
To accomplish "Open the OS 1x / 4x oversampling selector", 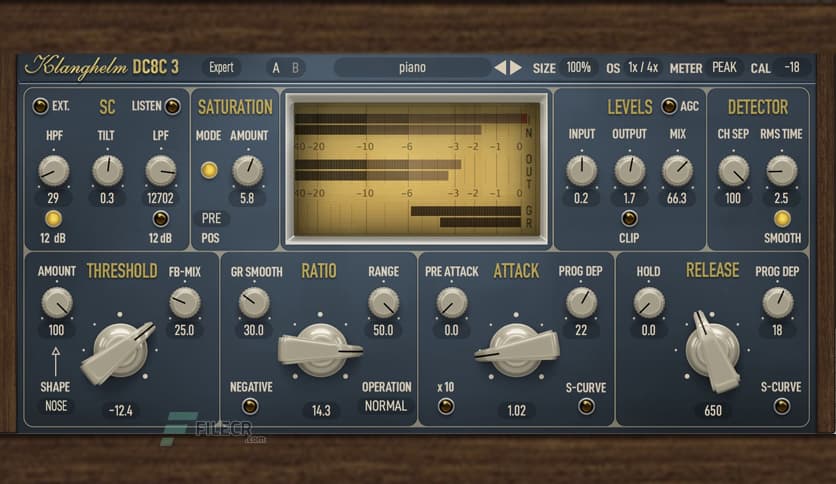I will (x=643, y=68).
